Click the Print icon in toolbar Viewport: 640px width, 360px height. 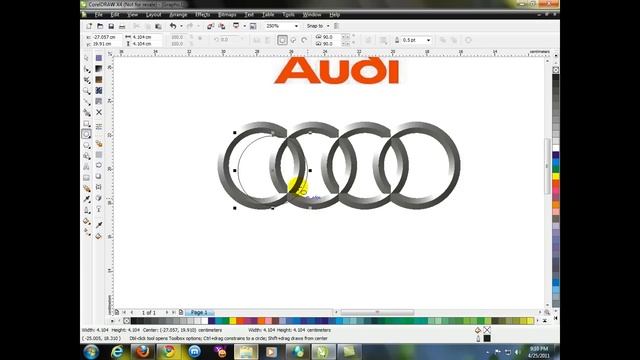(122, 26)
